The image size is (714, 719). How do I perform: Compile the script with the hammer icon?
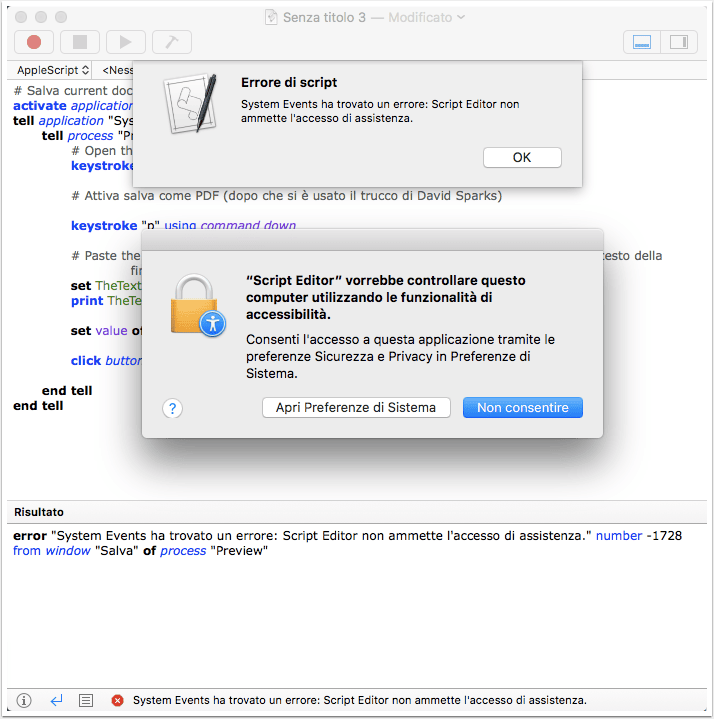tap(172, 42)
